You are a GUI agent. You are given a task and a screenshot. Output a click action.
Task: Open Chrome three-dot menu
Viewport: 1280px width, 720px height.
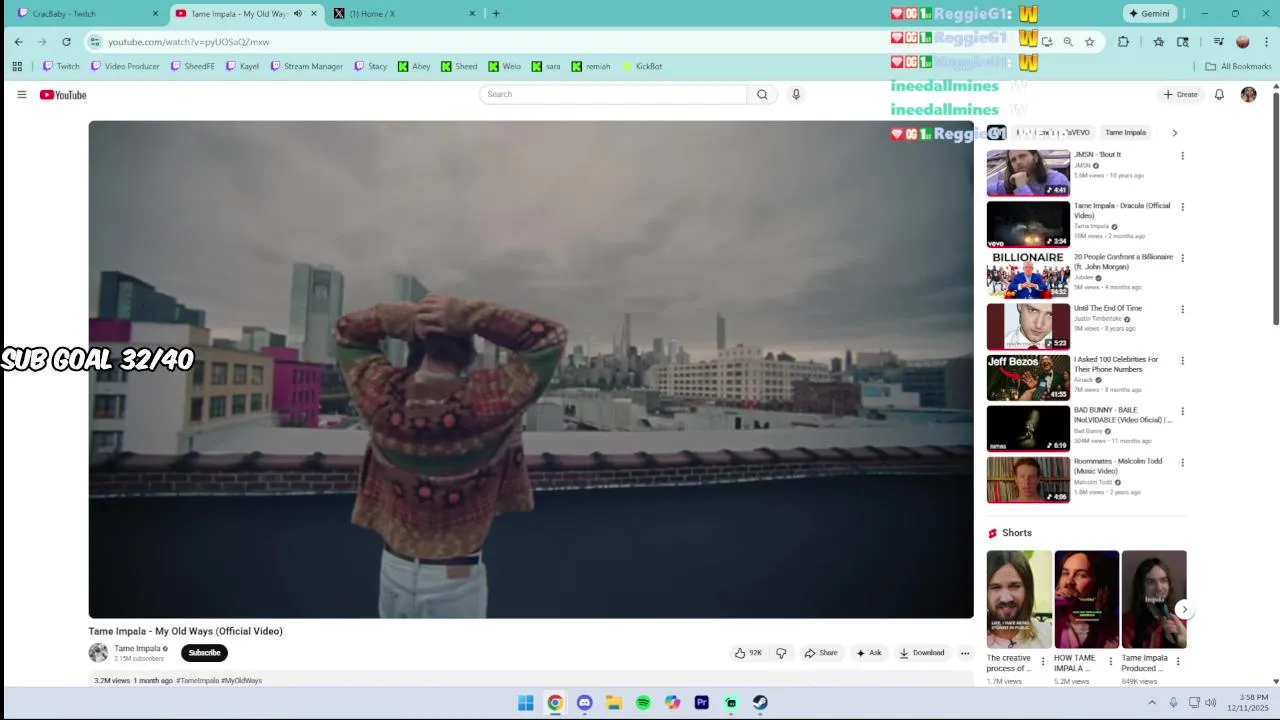coord(1267,42)
